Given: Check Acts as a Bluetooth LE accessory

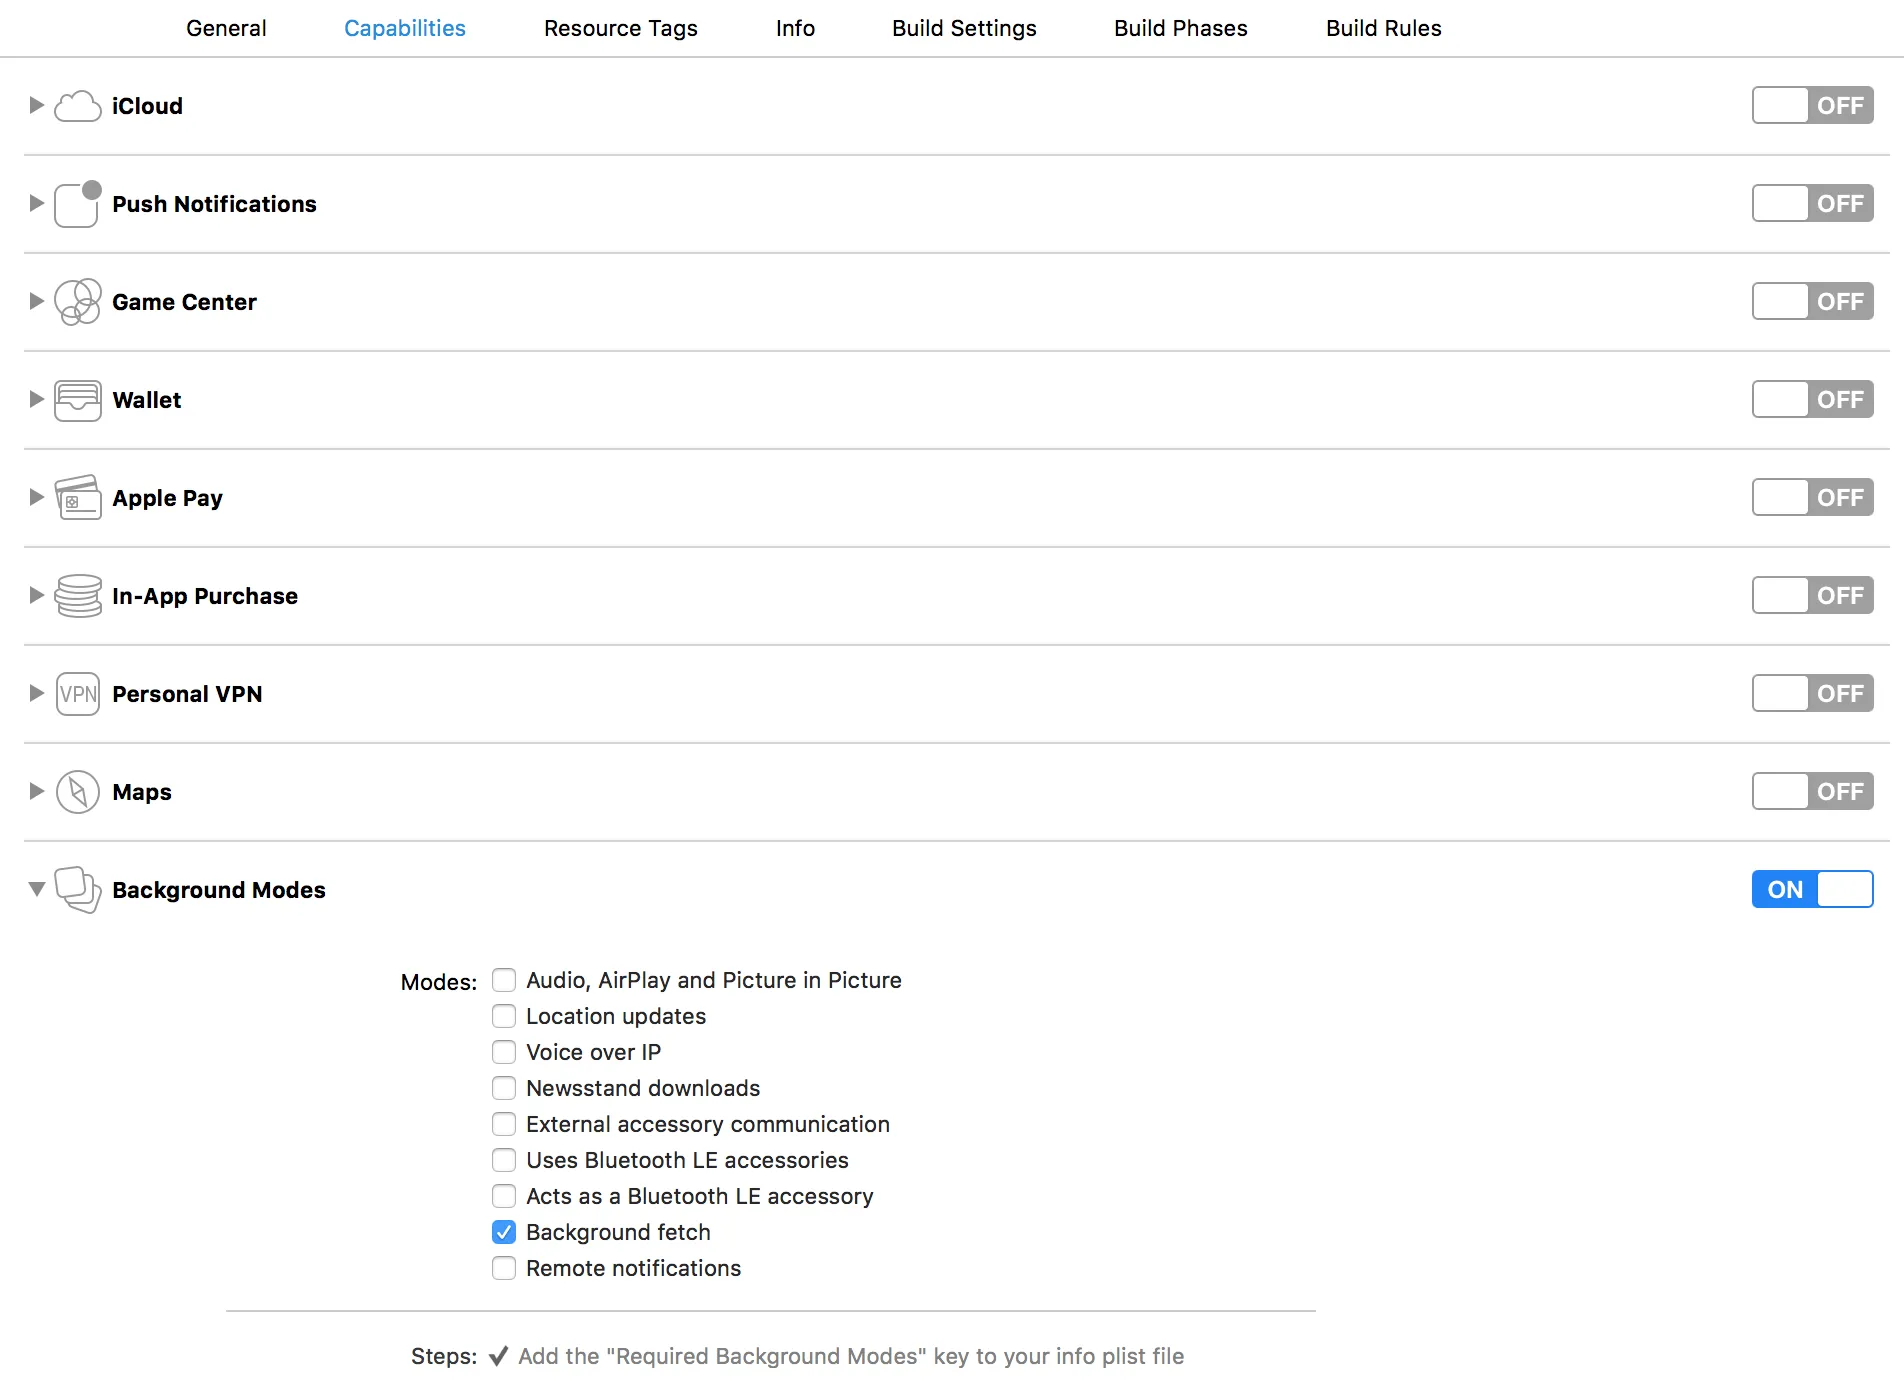Looking at the screenshot, I should pyautogui.click(x=504, y=1196).
